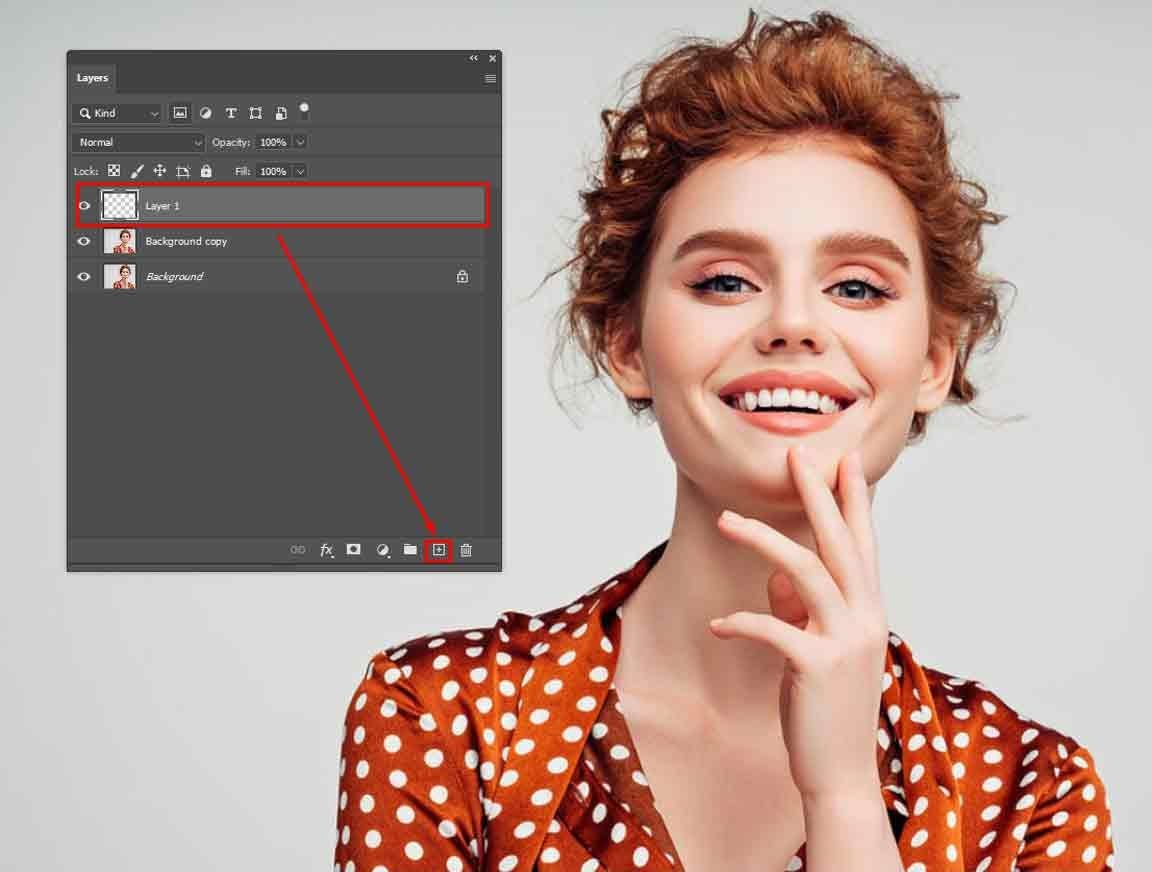Open Layers panel options menu
This screenshot has height=872, width=1152.
pyautogui.click(x=490, y=79)
